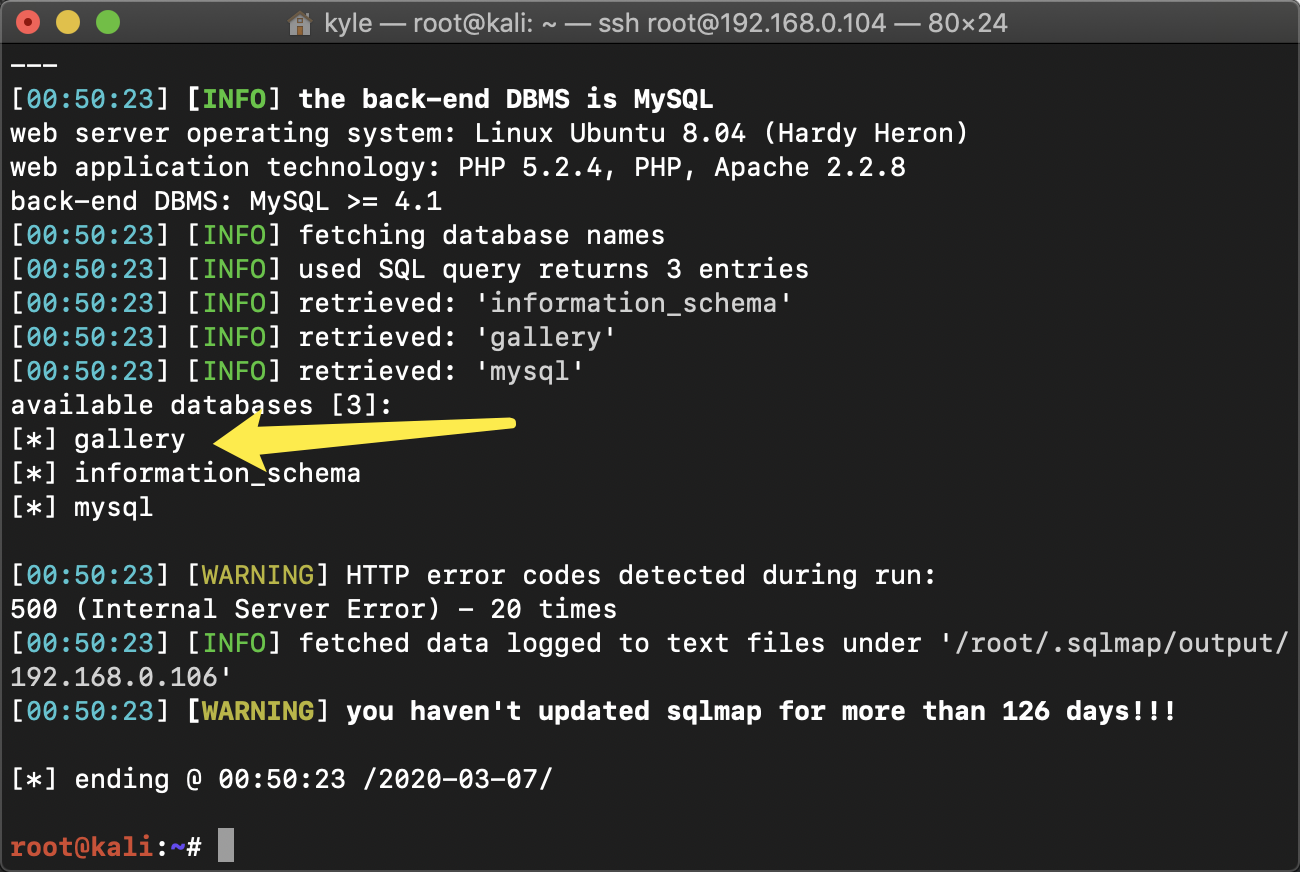Image resolution: width=1300 pixels, height=872 pixels.
Task: Click the 'Linux Ubuntu 8.04 (Hardy Heron)' text
Action: 721,133
